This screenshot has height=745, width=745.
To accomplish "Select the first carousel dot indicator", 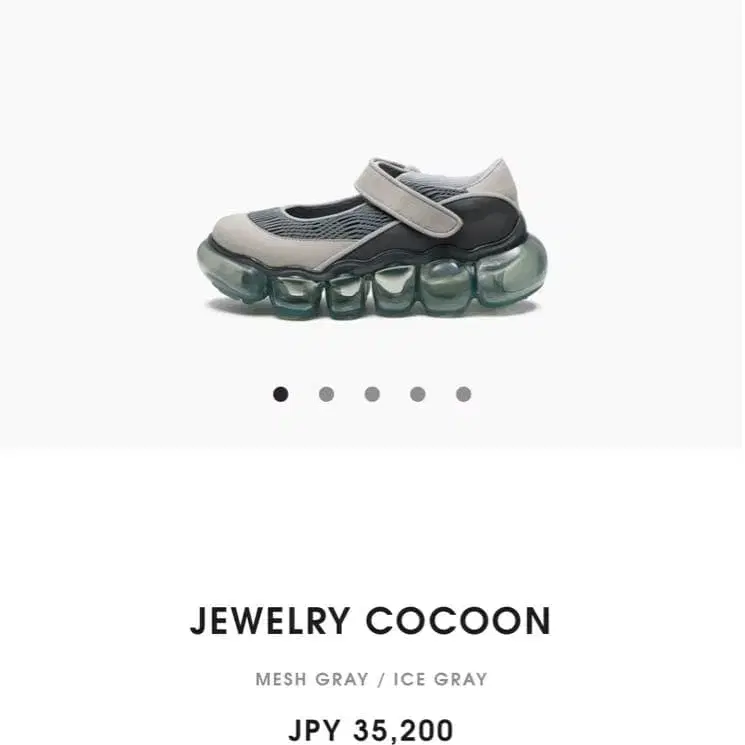I will pos(280,394).
